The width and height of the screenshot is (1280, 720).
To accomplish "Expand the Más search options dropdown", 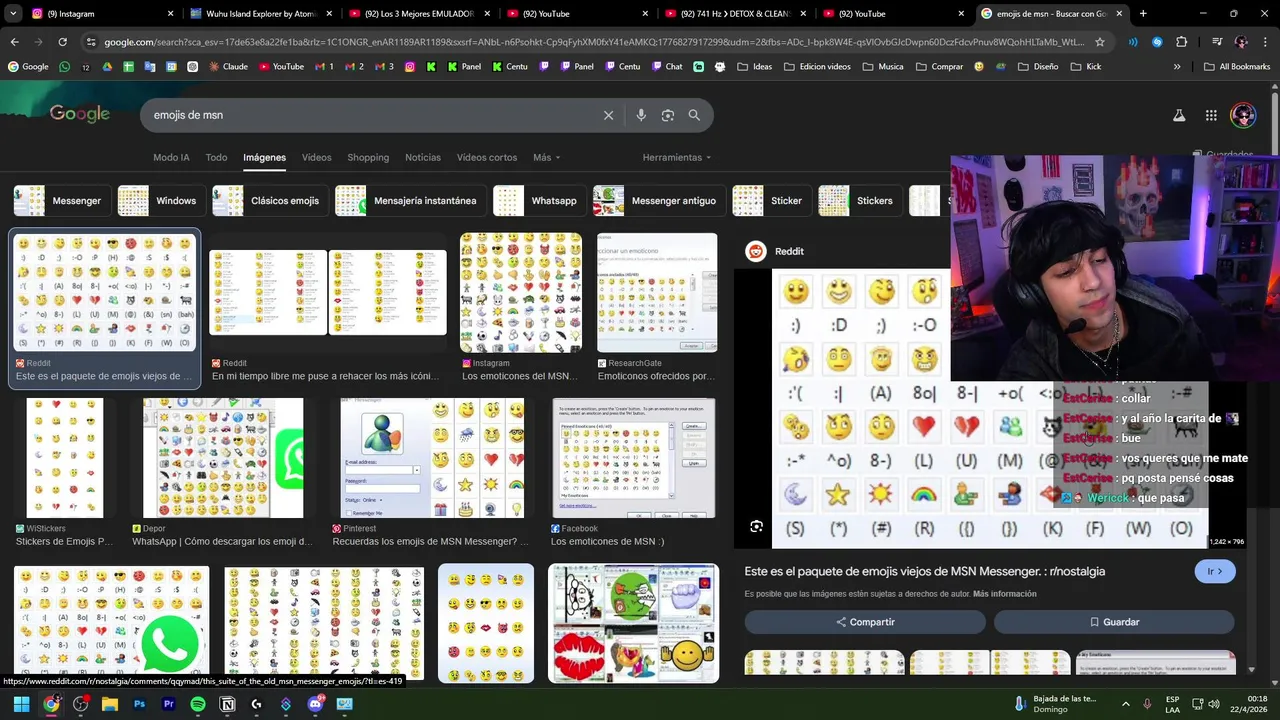I will (546, 157).
